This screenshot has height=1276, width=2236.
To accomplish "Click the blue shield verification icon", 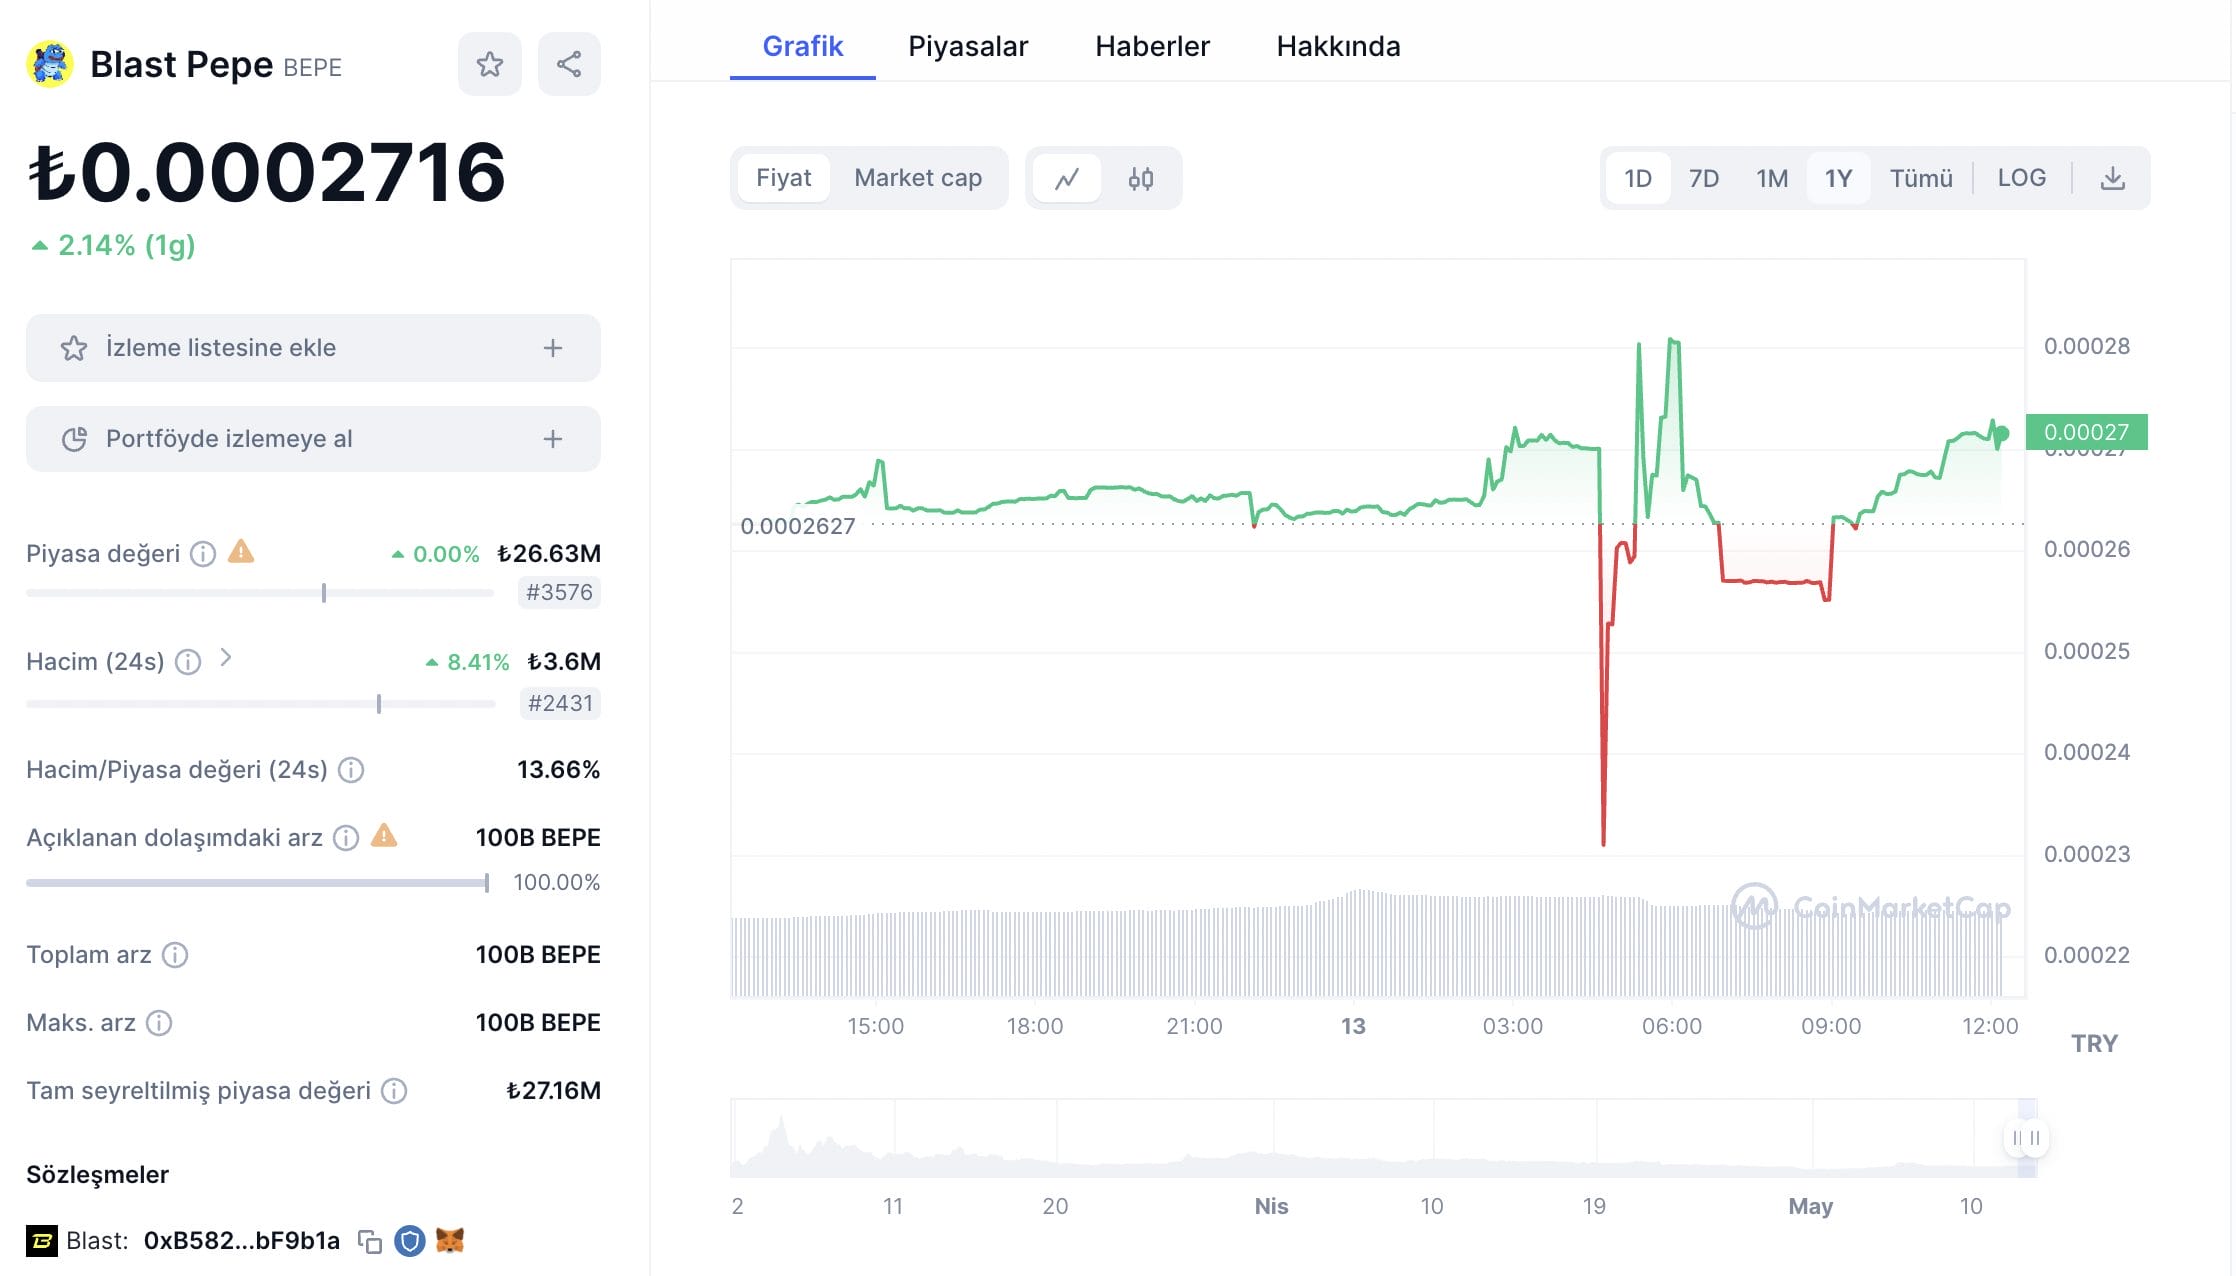I will (410, 1241).
